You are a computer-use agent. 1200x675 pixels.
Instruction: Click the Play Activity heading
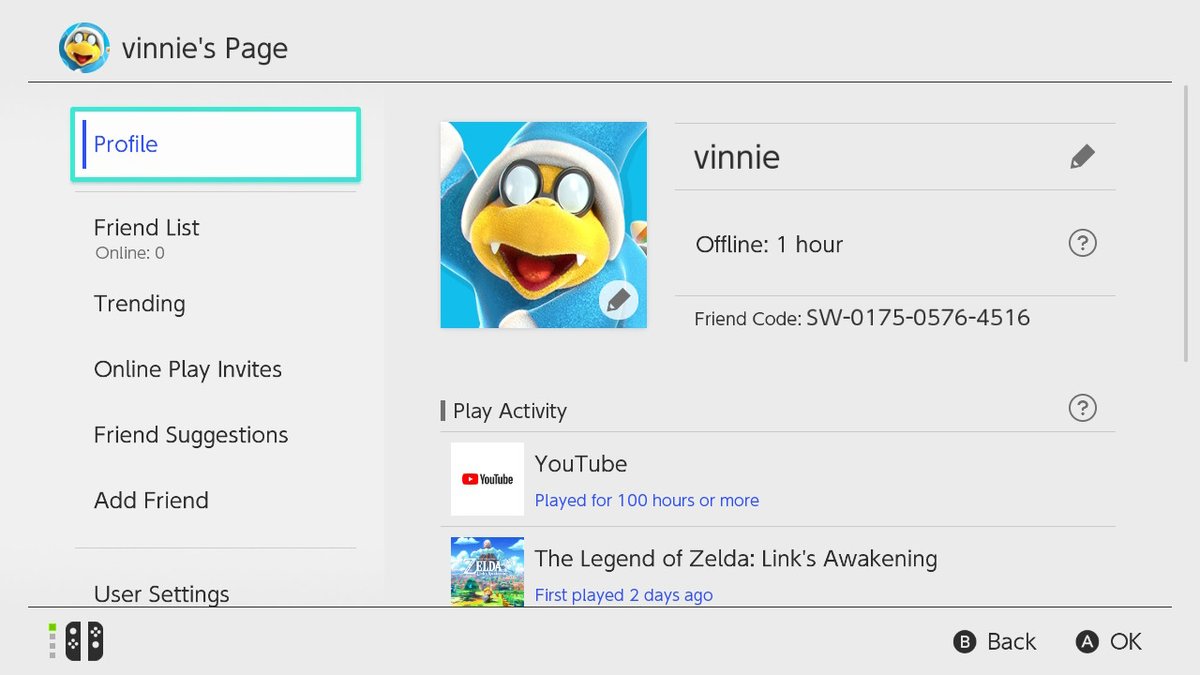[x=510, y=411]
